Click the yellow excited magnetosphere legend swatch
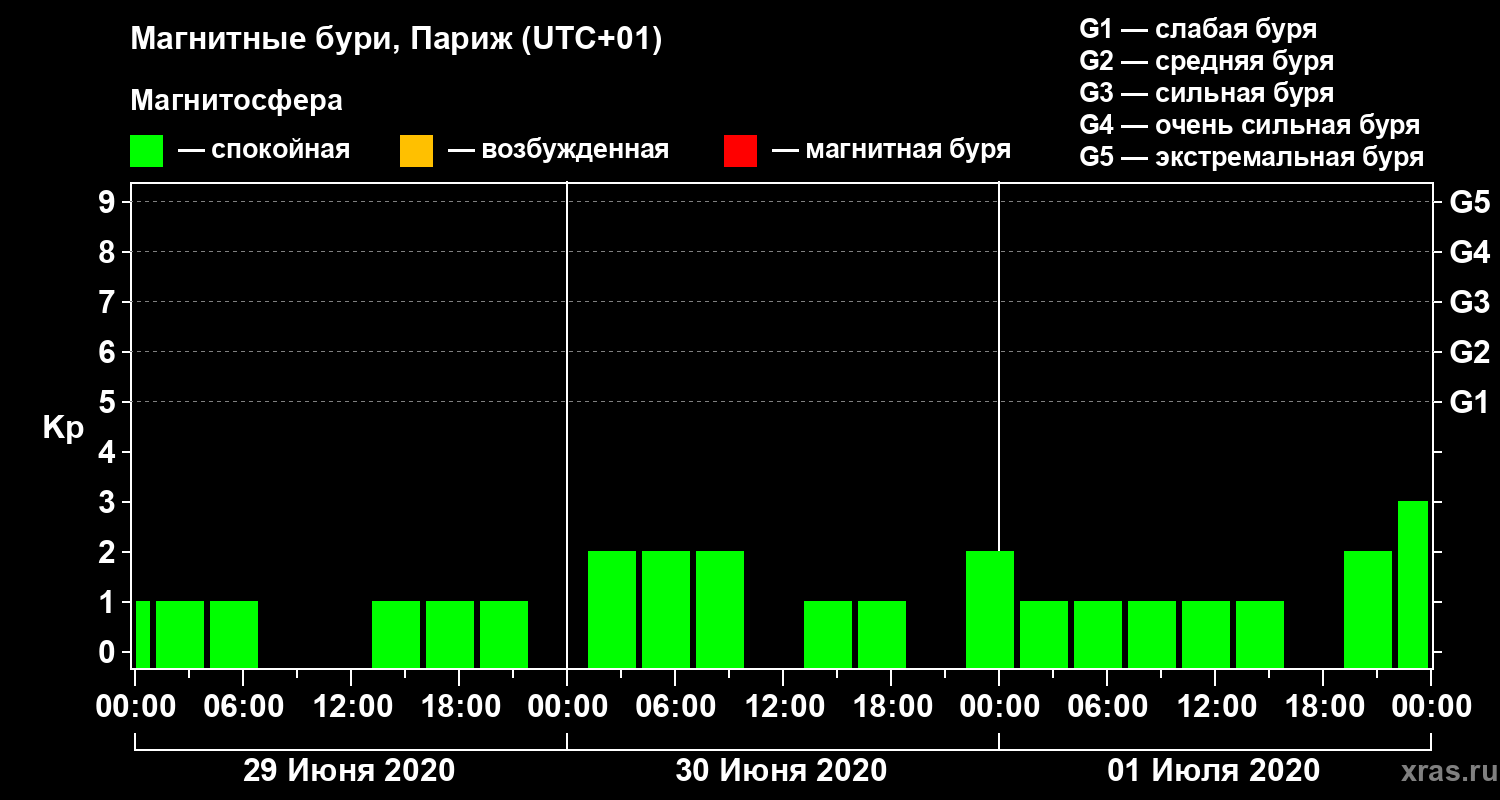This screenshot has height=800, width=1500. pos(416,151)
